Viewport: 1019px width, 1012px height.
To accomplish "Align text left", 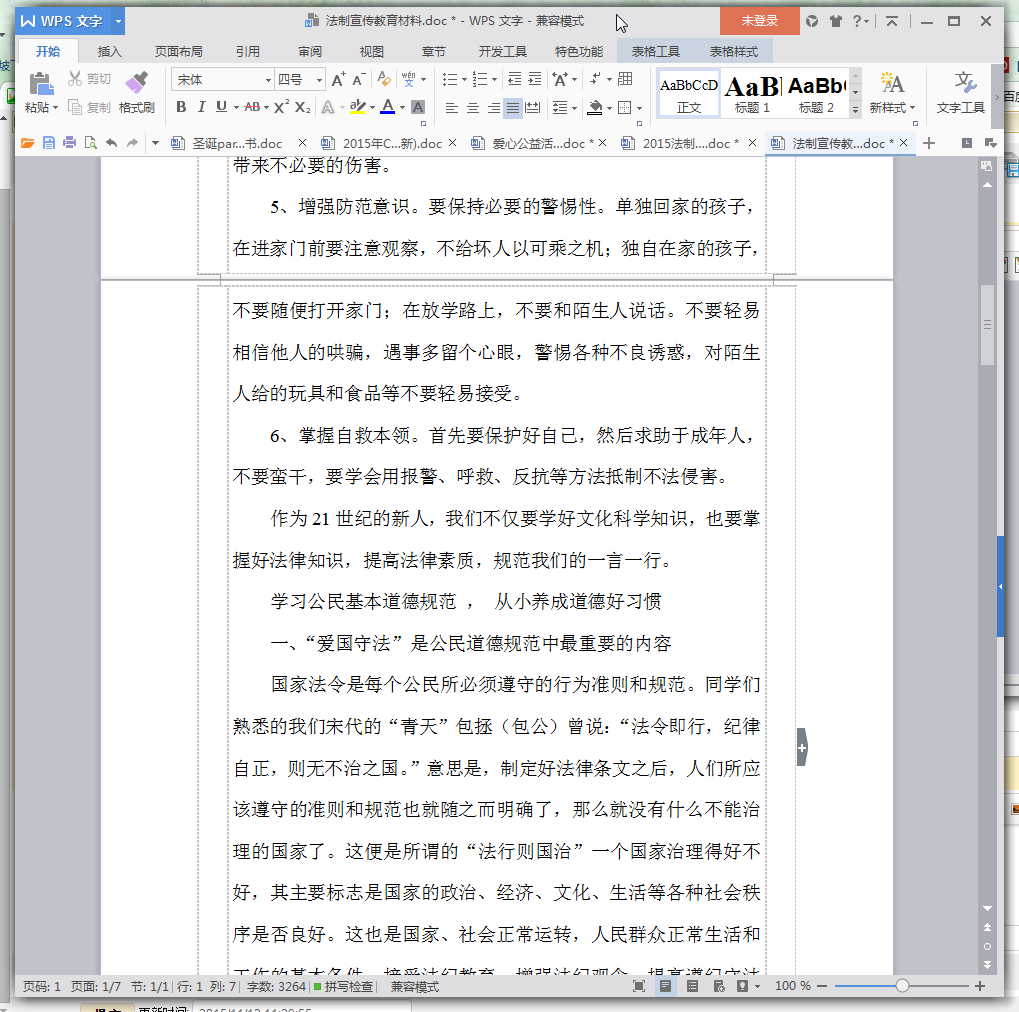I will click(x=452, y=107).
